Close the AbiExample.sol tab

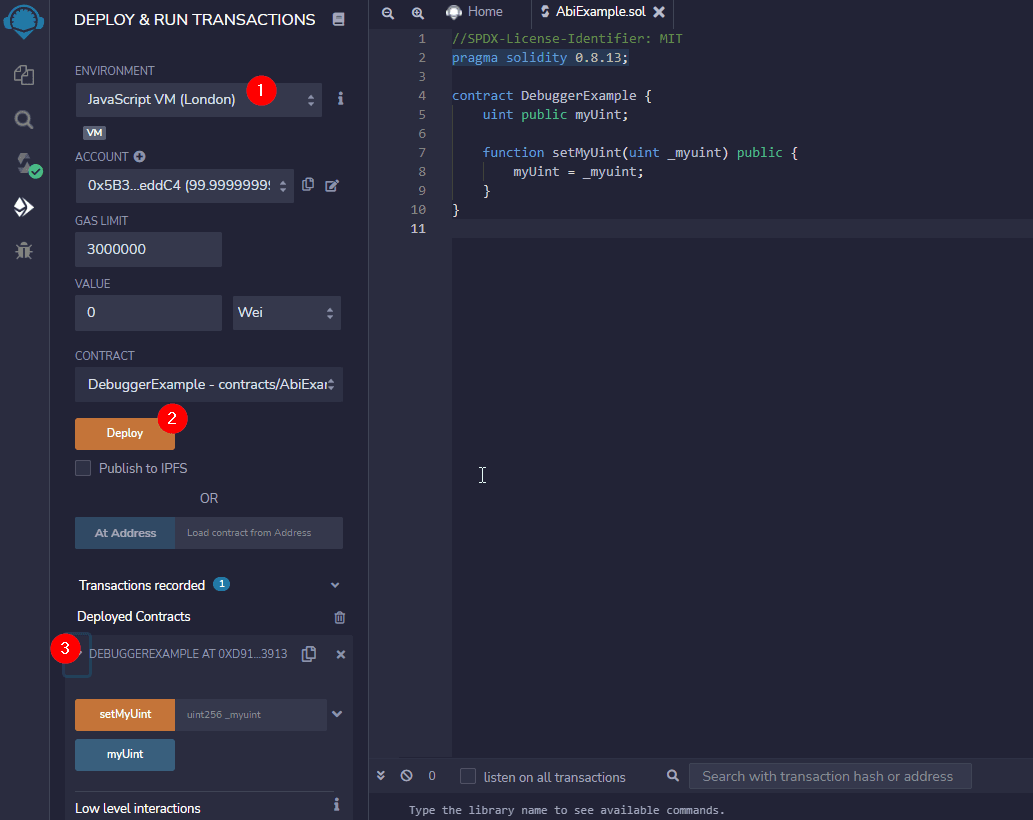point(659,12)
